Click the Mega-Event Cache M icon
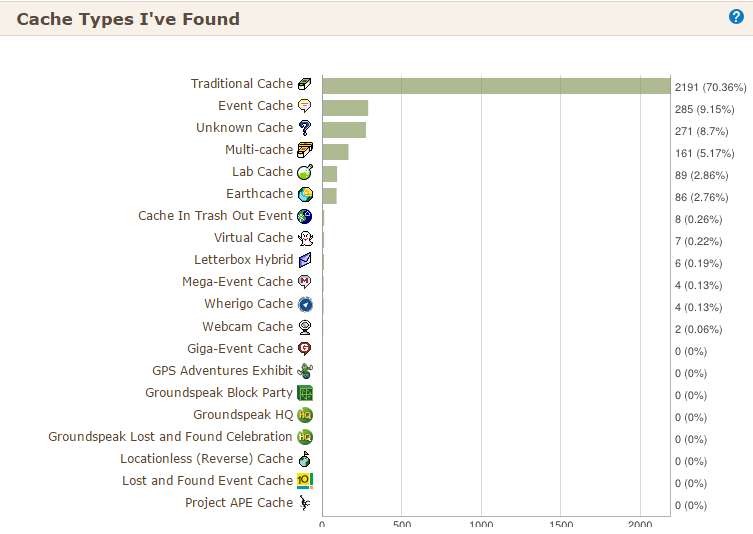The image size is (753, 534). point(304,282)
